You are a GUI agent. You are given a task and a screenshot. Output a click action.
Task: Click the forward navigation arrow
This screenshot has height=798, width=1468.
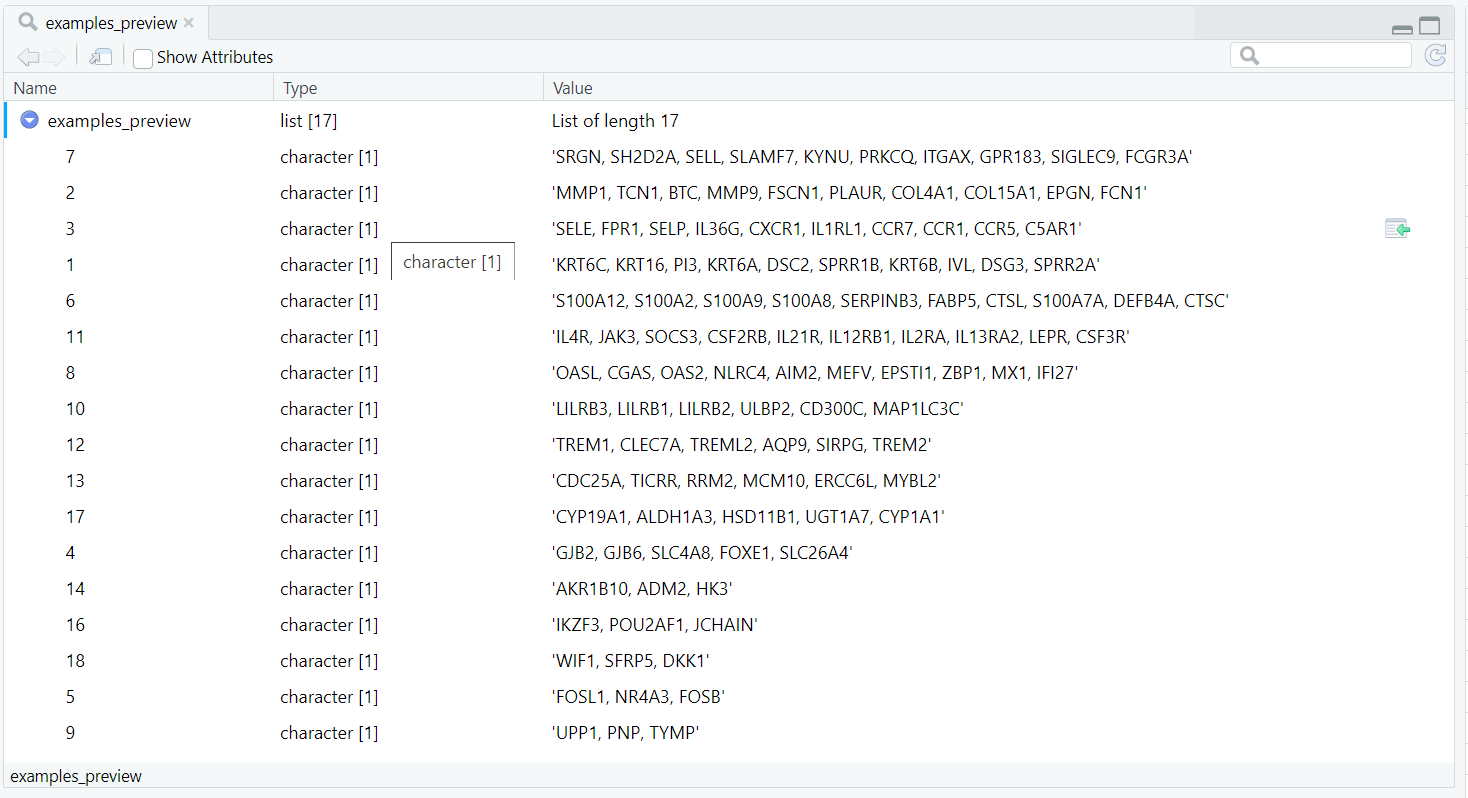coord(54,57)
